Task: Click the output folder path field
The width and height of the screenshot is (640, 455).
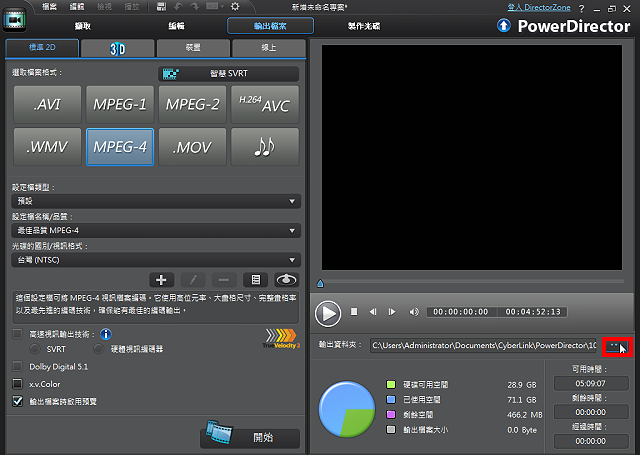Action: [x=484, y=346]
